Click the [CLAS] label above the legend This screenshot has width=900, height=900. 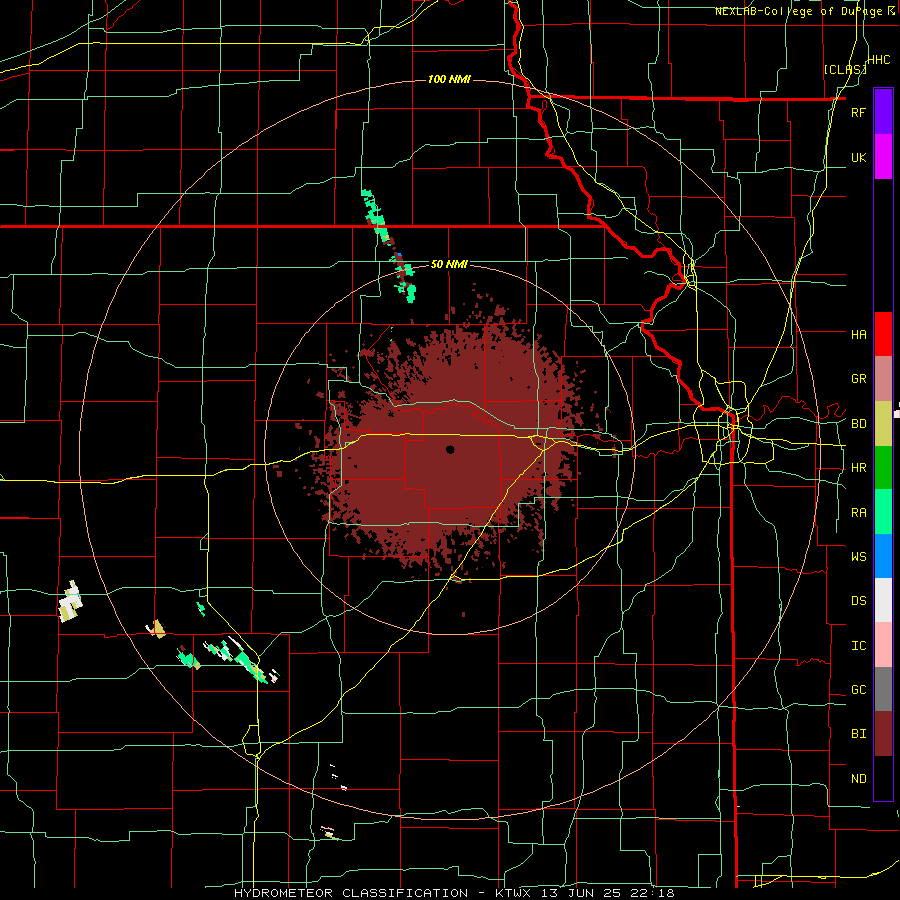[x=844, y=69]
